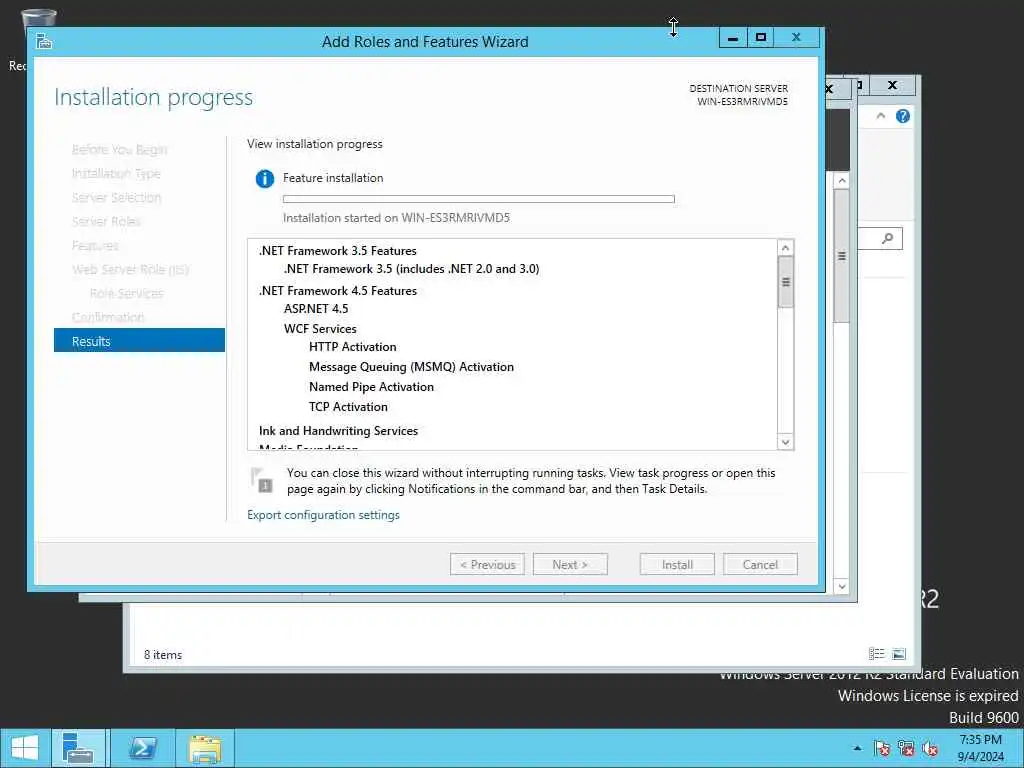The image size is (1024, 768).
Task: Click the Install button
Action: tap(677, 565)
